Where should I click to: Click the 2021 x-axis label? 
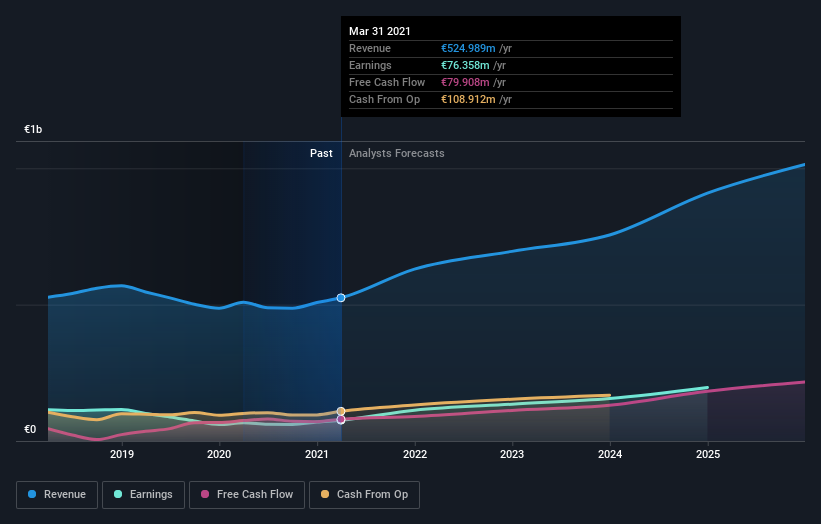pos(317,454)
